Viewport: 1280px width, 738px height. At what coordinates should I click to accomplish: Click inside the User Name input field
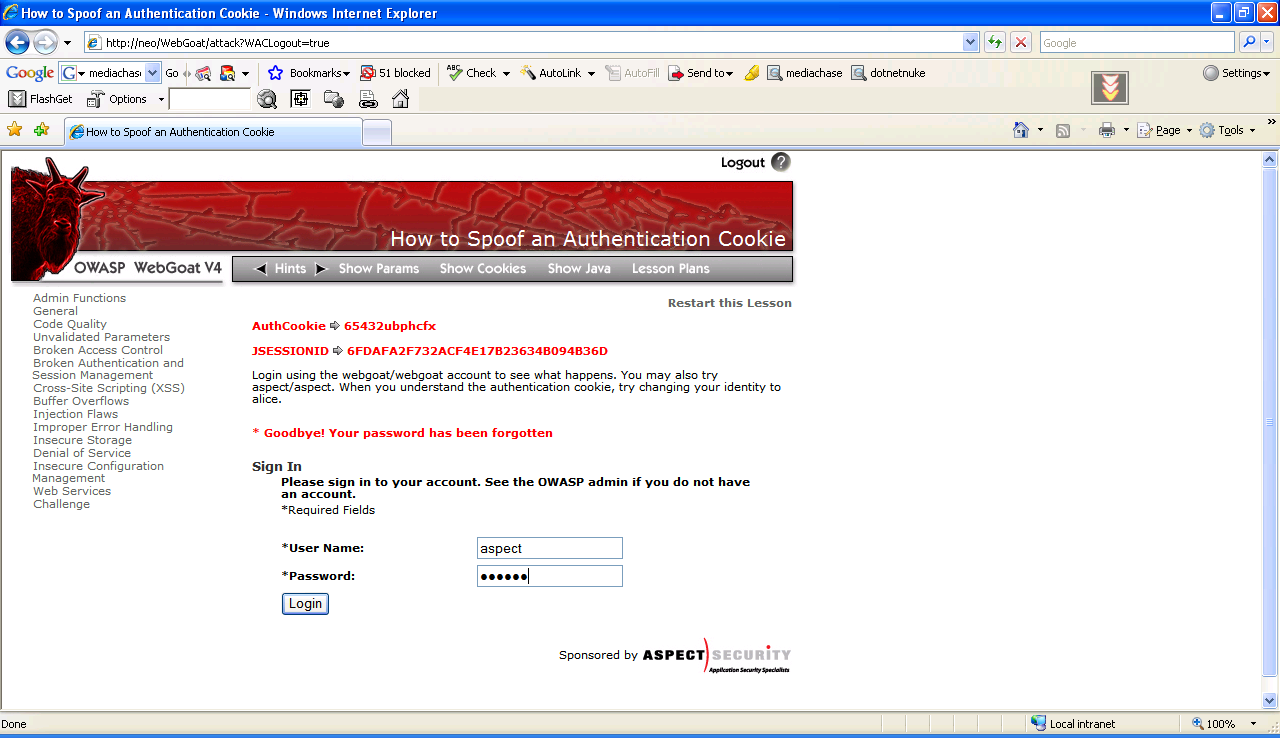(549, 548)
